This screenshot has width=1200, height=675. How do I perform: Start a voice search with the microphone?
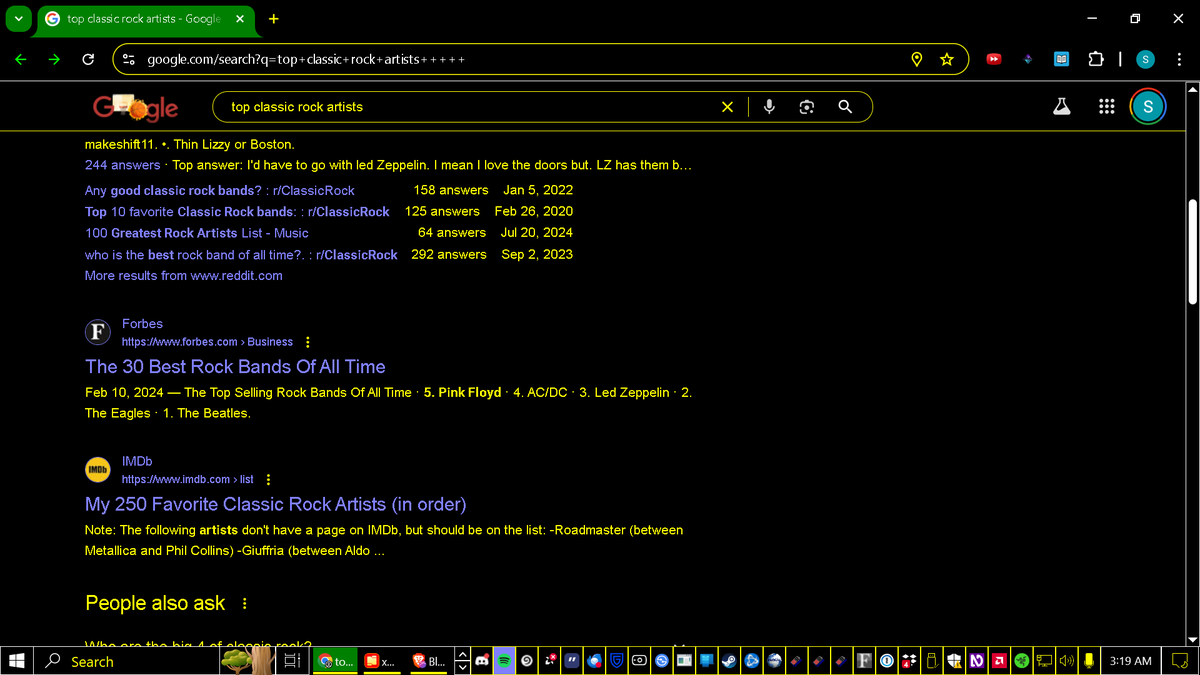(x=769, y=107)
